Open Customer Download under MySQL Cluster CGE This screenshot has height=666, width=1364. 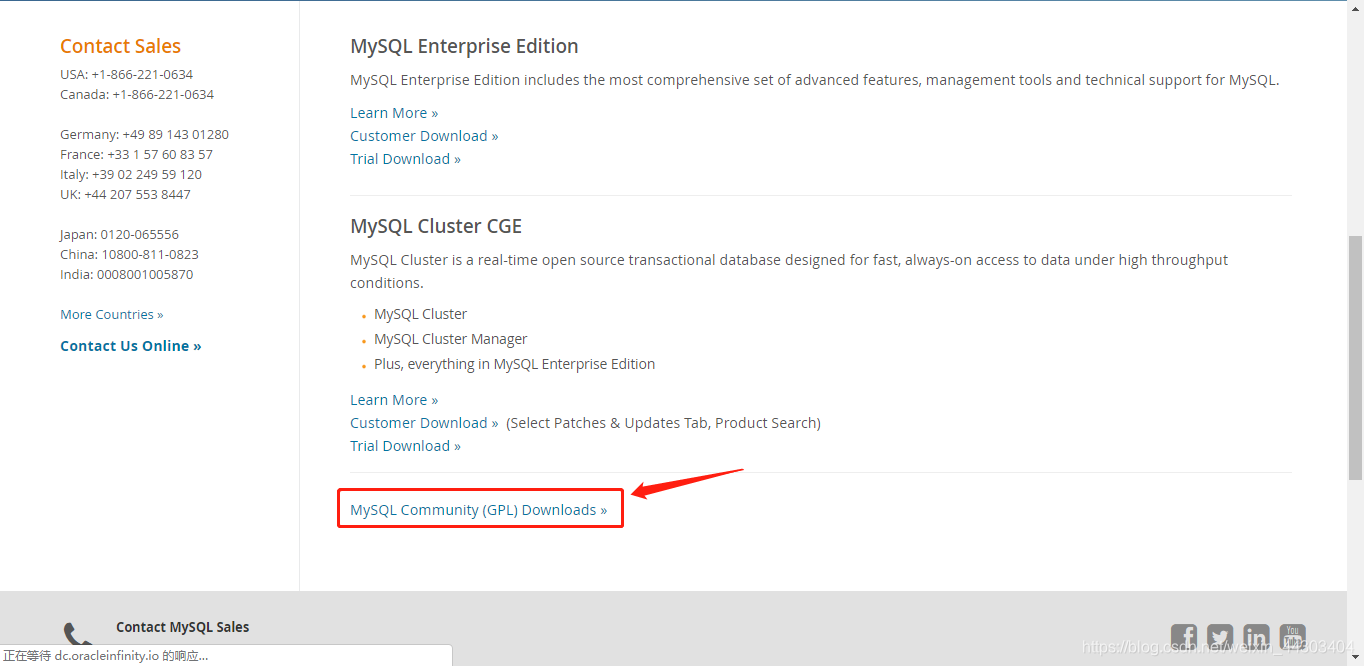pyautogui.click(x=424, y=423)
